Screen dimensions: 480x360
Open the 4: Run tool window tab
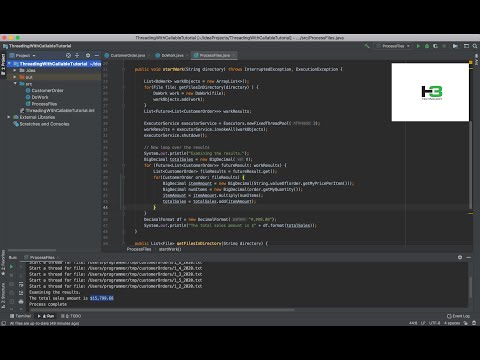(x=46, y=316)
